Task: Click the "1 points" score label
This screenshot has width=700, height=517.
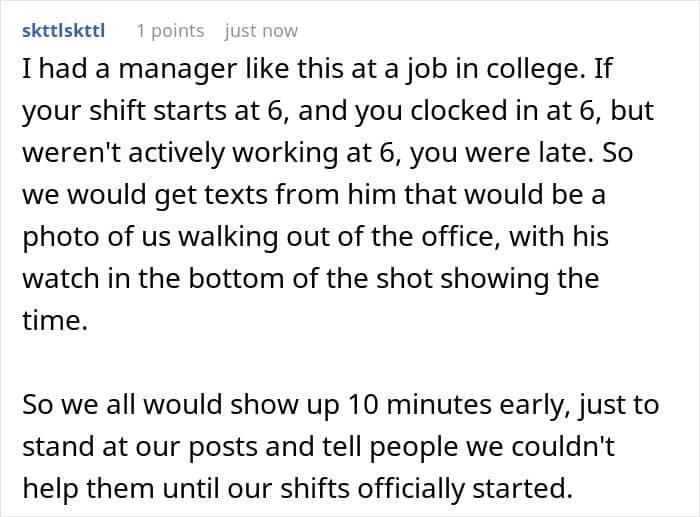Action: point(171,31)
